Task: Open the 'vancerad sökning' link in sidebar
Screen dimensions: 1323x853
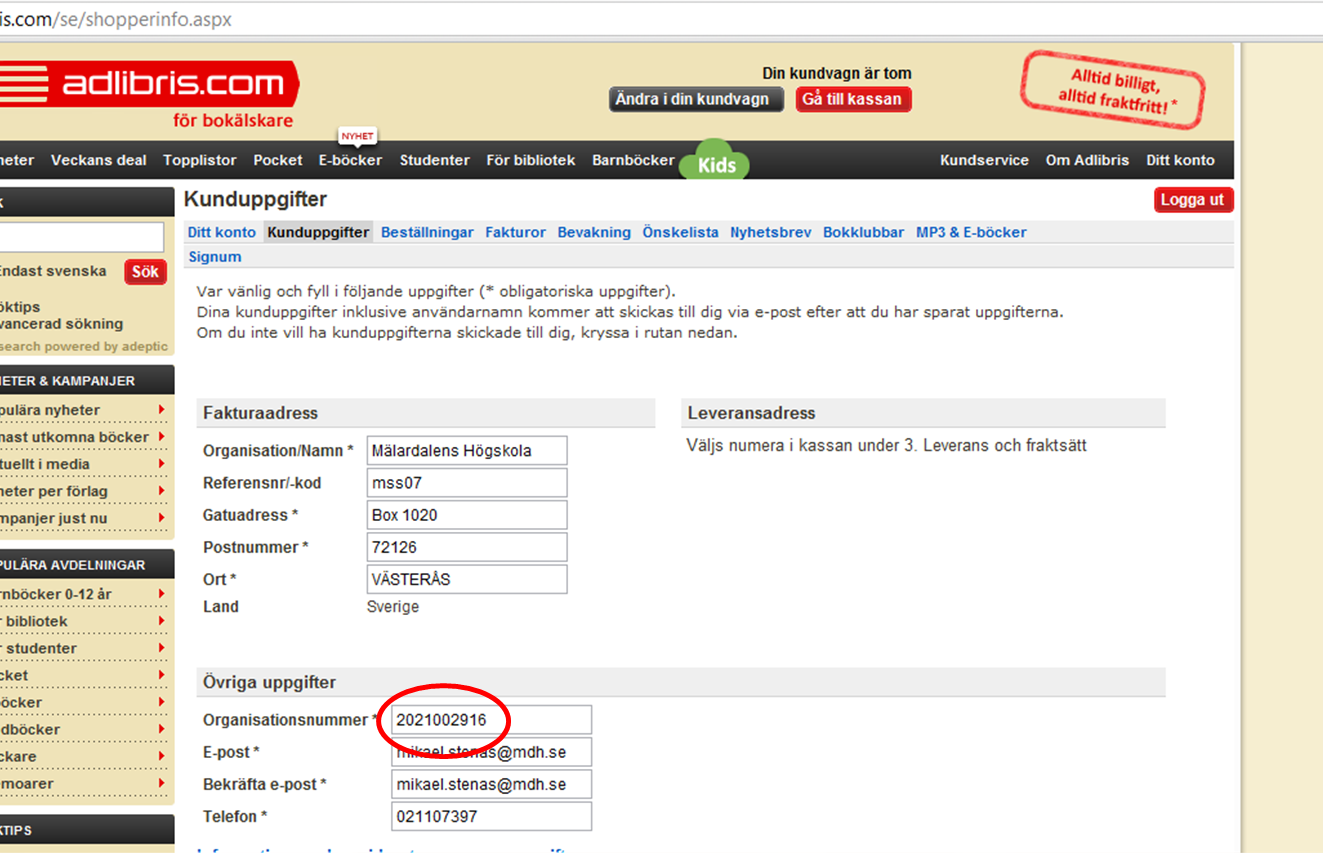Action: pos(62,324)
